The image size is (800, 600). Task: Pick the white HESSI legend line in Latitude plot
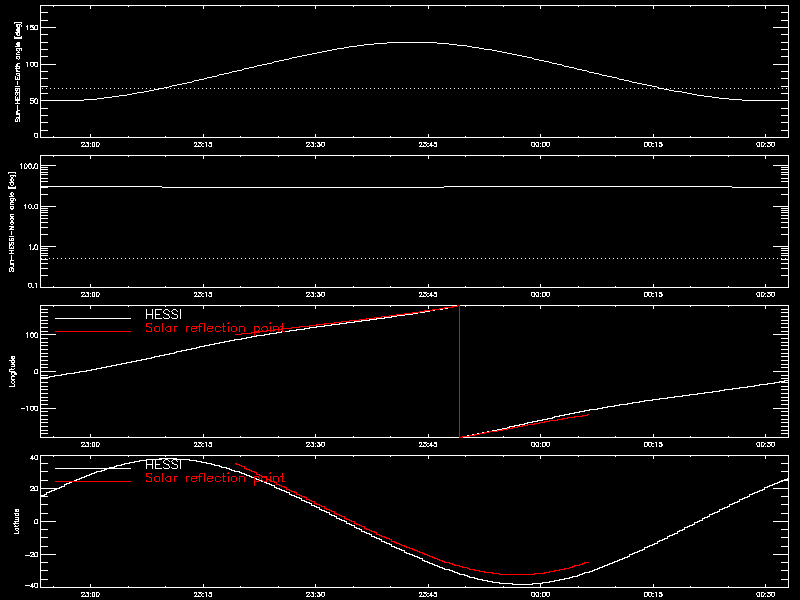93,468
